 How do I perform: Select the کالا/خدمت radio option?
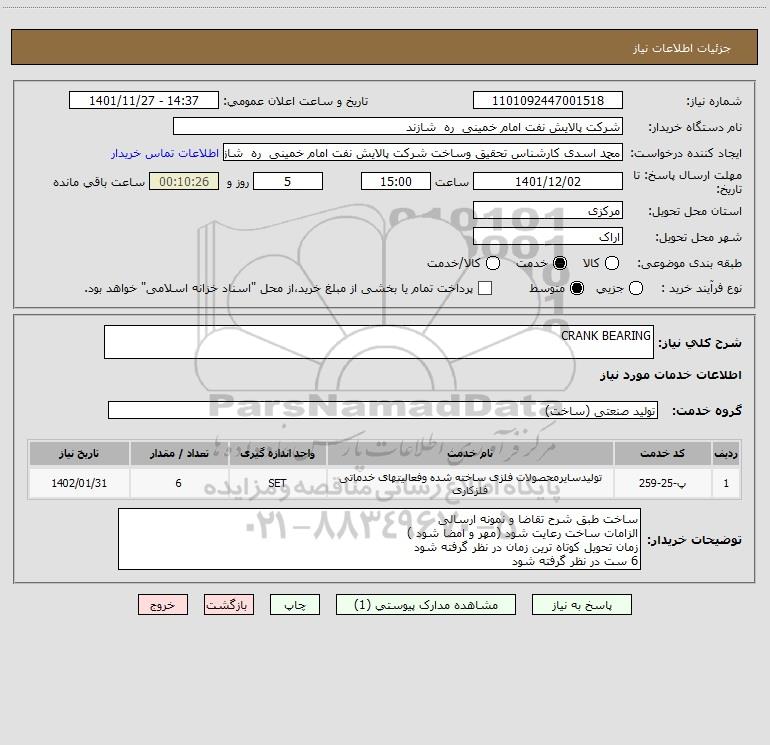click(493, 263)
